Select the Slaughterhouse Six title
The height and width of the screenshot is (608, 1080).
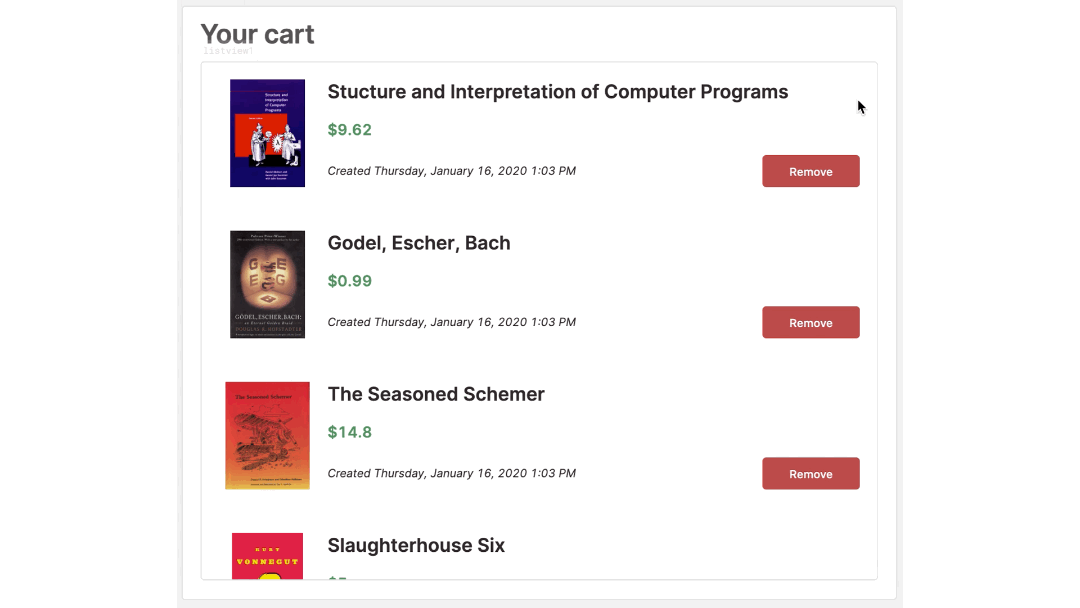pos(416,545)
